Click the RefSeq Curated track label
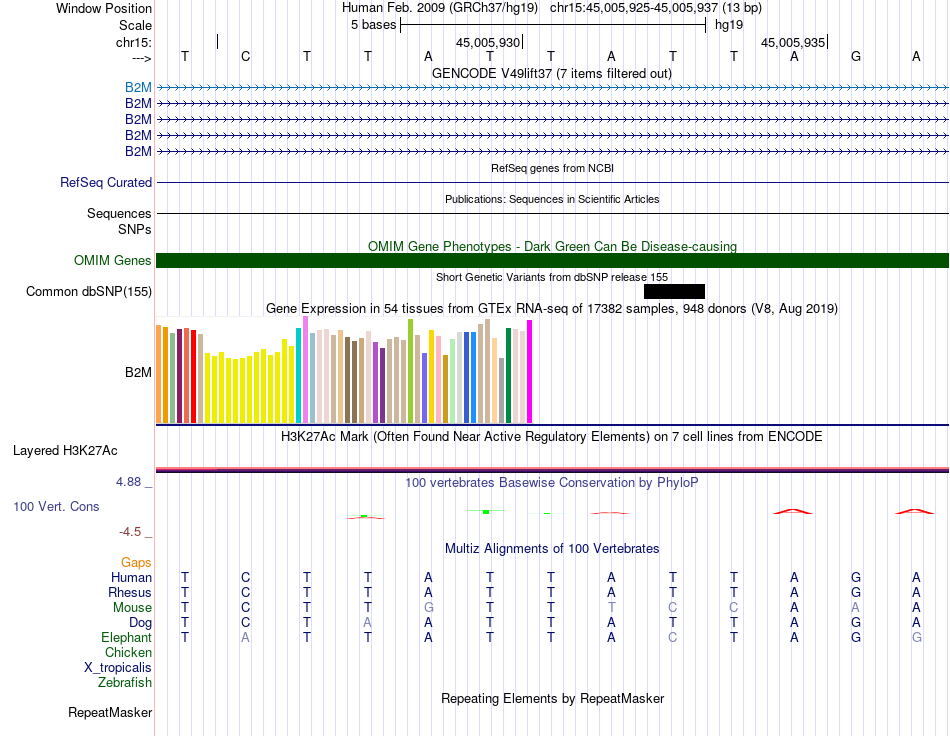950x736 pixels. click(105, 182)
